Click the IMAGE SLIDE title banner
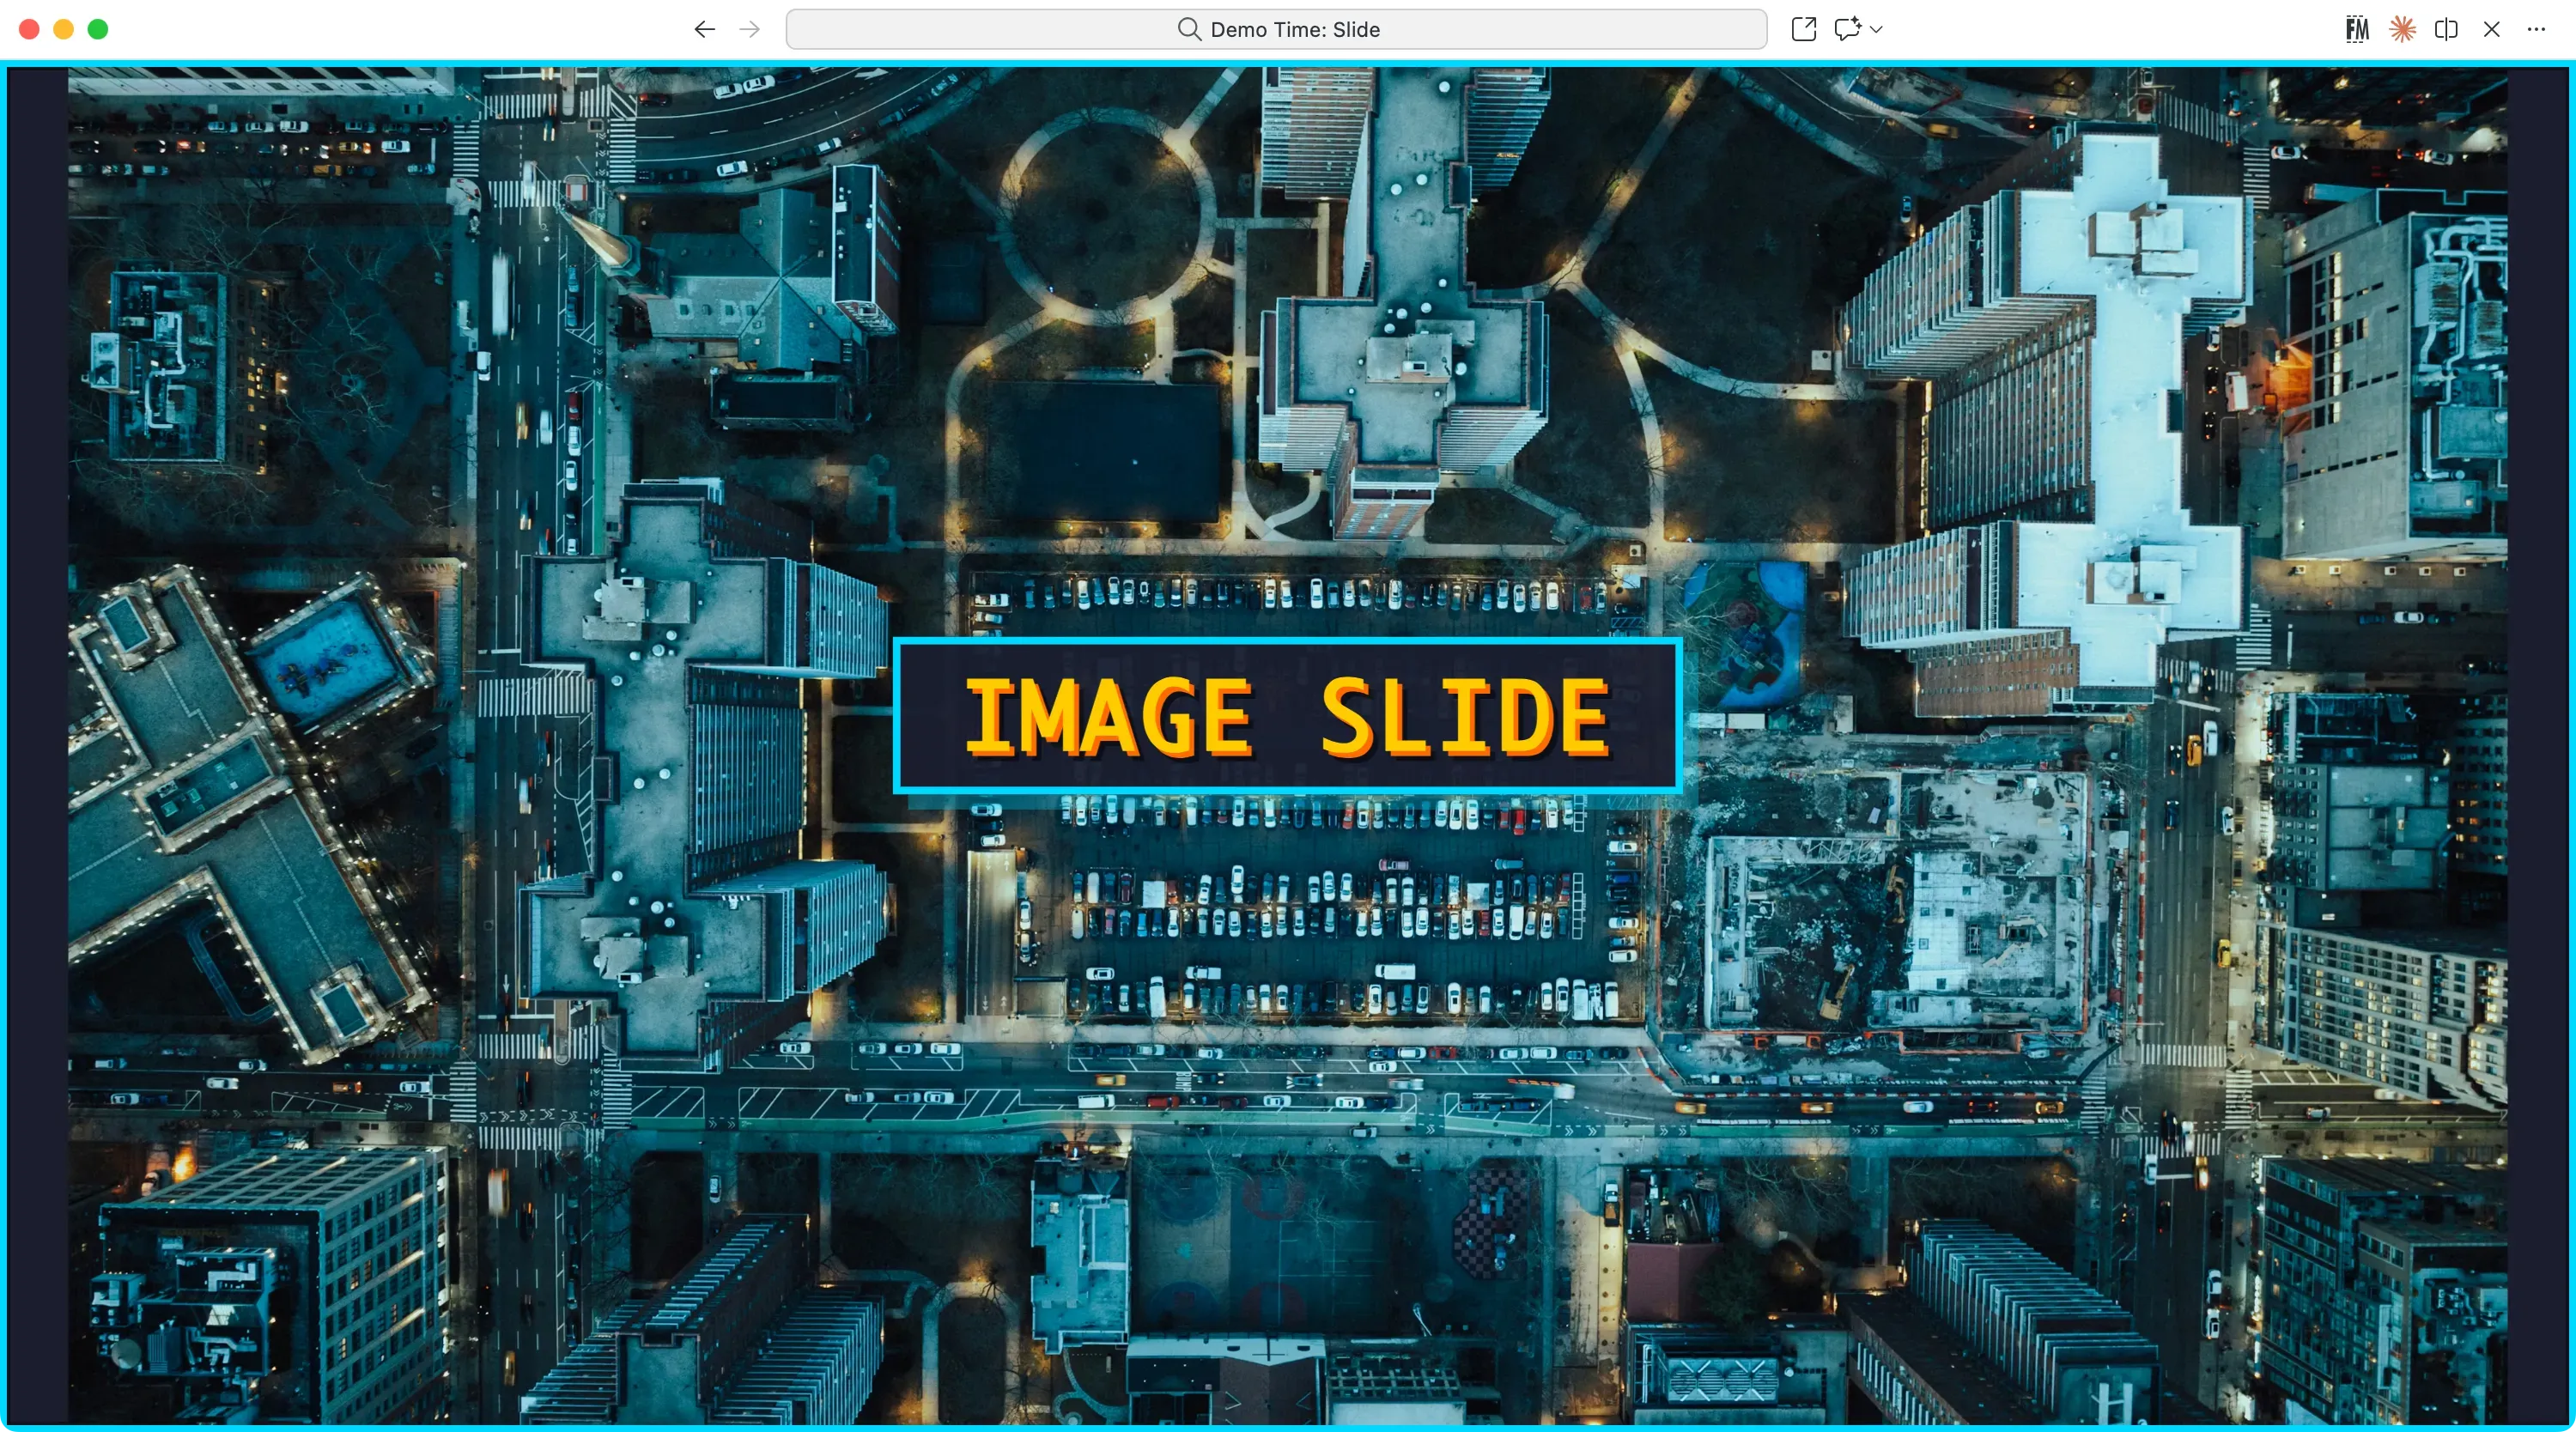 pos(1288,714)
